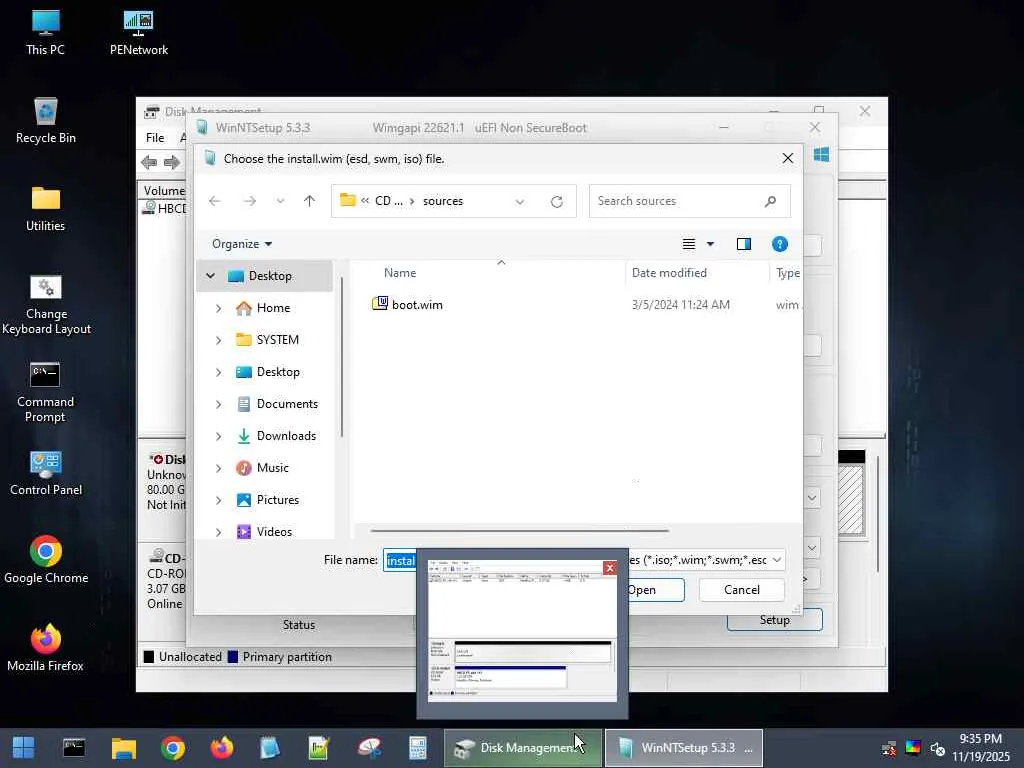Click the Disk Management window preview thumbnail
This screenshot has height=768, width=1024.
click(x=522, y=632)
